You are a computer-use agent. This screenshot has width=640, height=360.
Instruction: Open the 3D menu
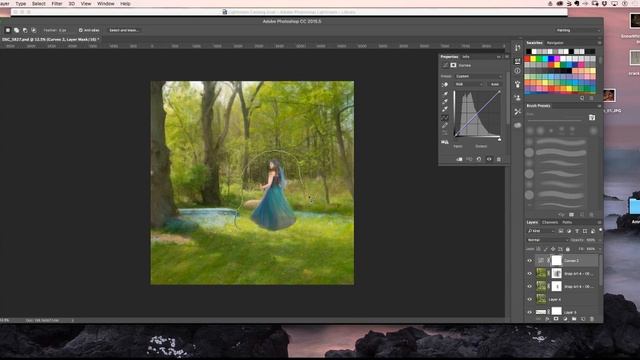pos(71,4)
